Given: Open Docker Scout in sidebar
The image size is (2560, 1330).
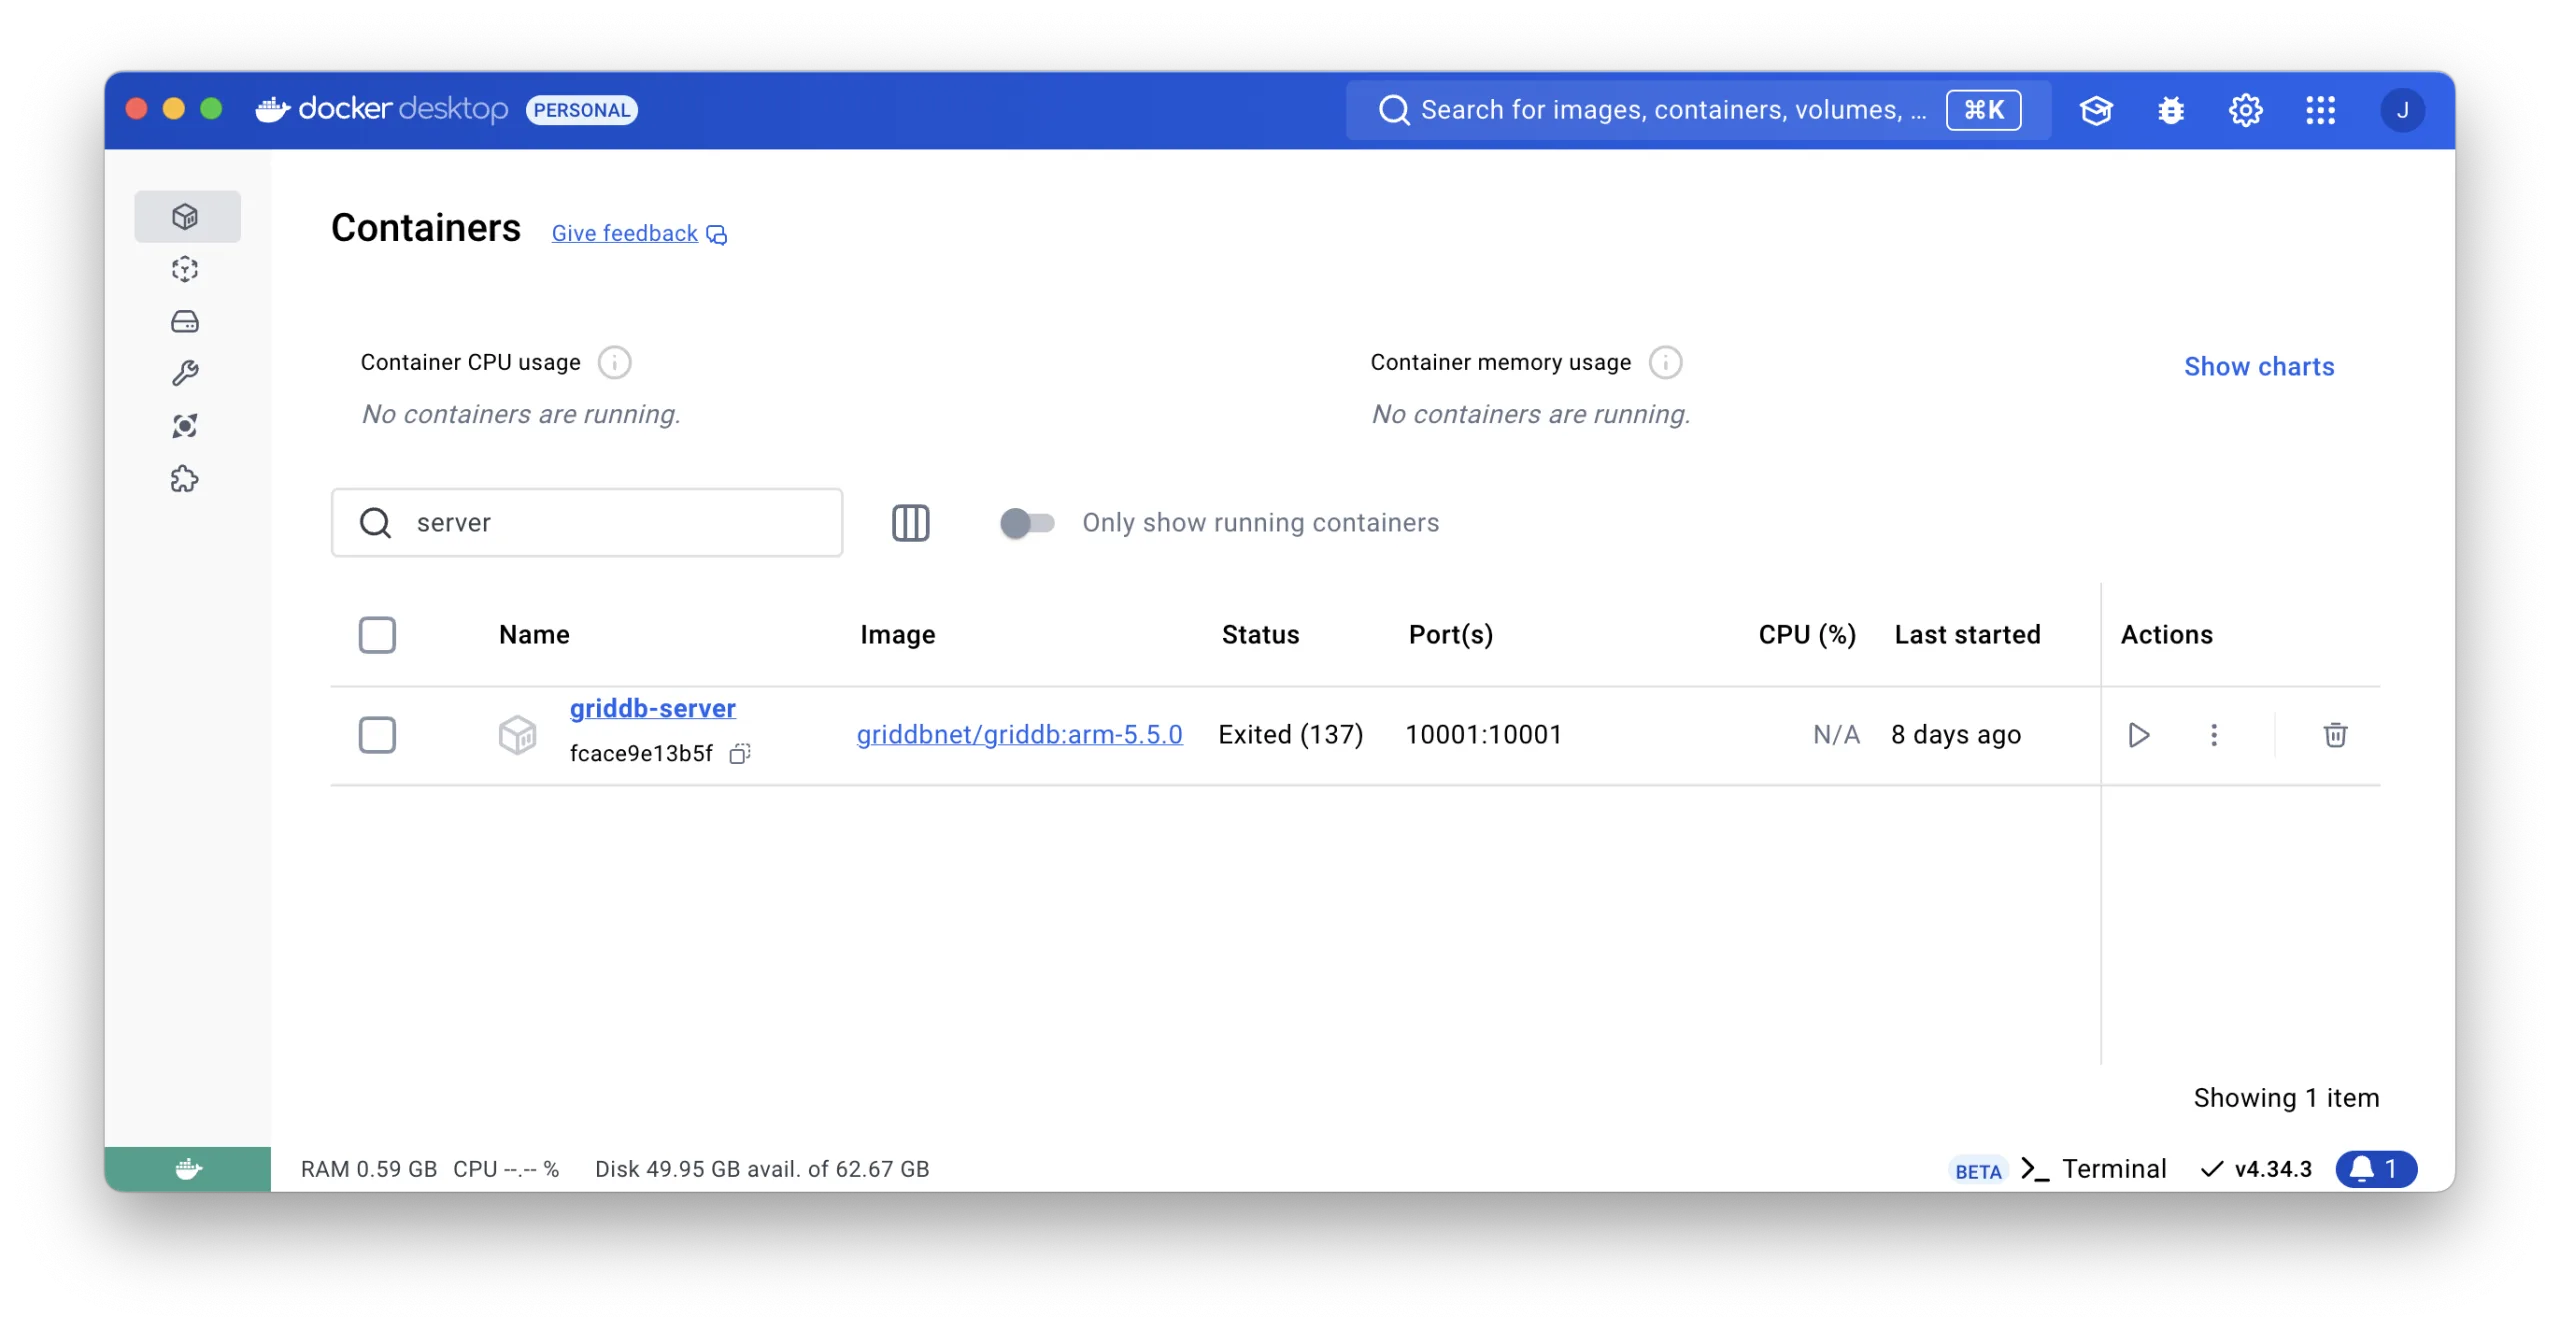Looking at the screenshot, I should (185, 426).
